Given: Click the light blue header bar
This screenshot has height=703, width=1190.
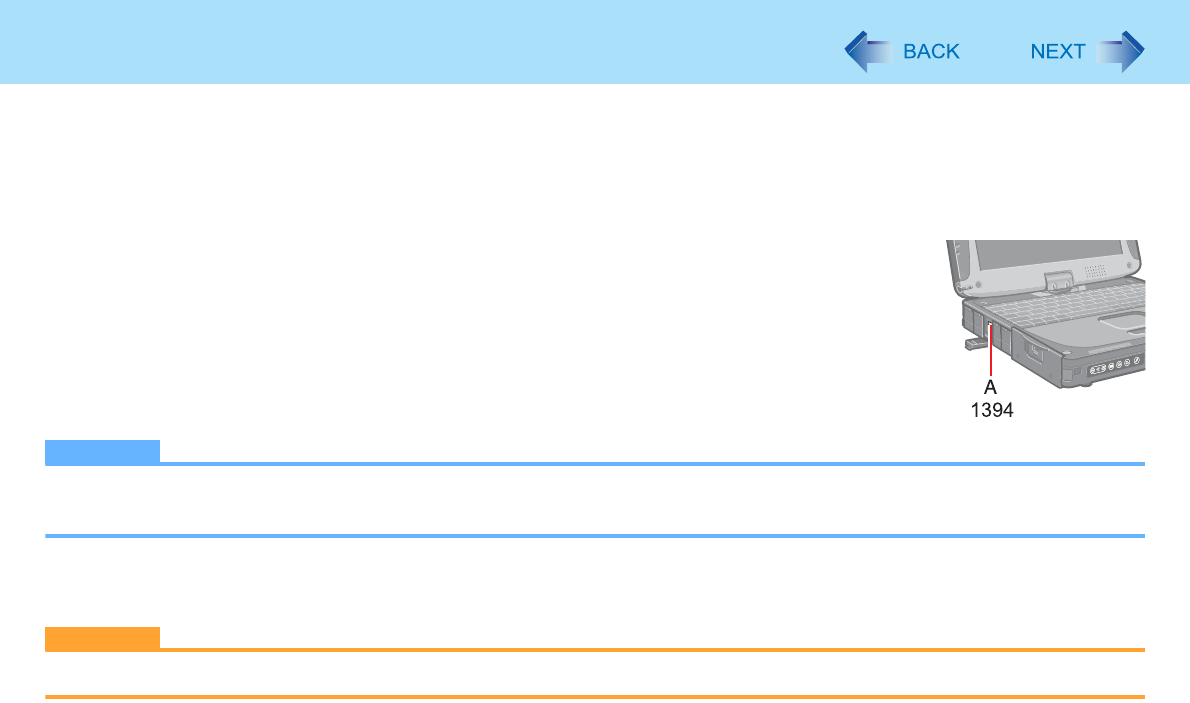Looking at the screenshot, I should (x=595, y=42).
